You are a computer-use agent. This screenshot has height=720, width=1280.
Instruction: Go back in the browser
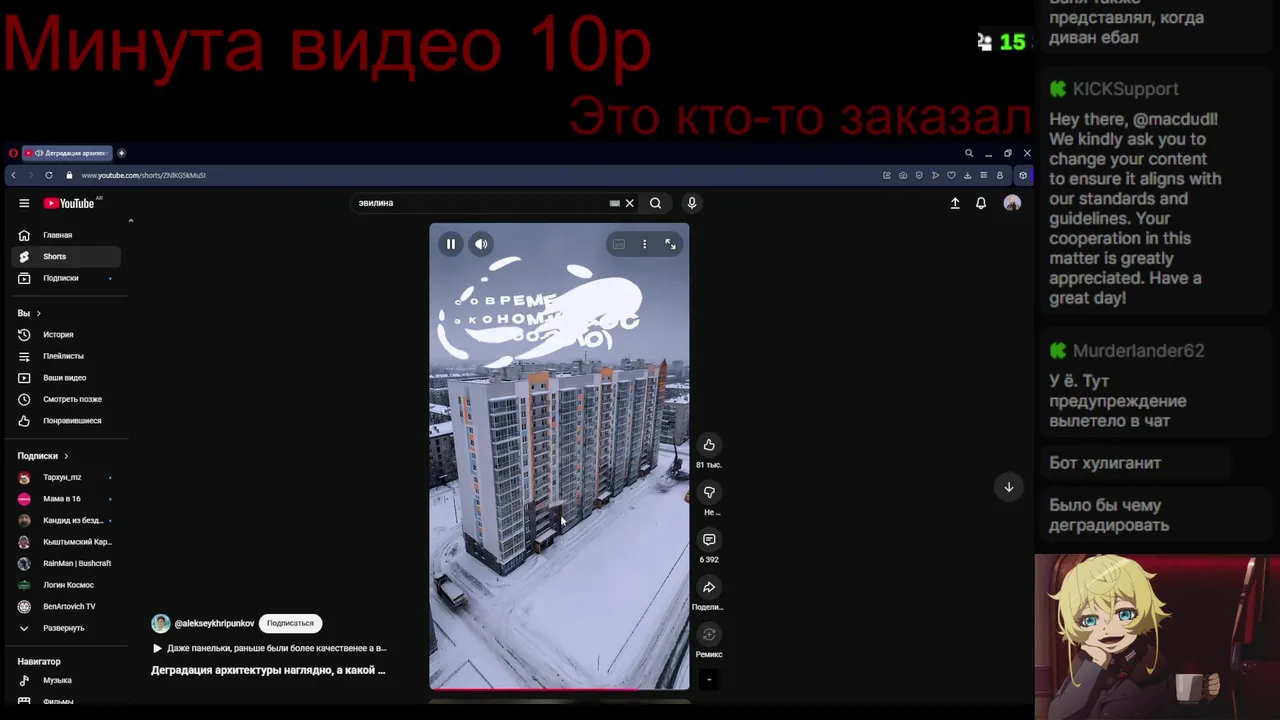tap(13, 175)
